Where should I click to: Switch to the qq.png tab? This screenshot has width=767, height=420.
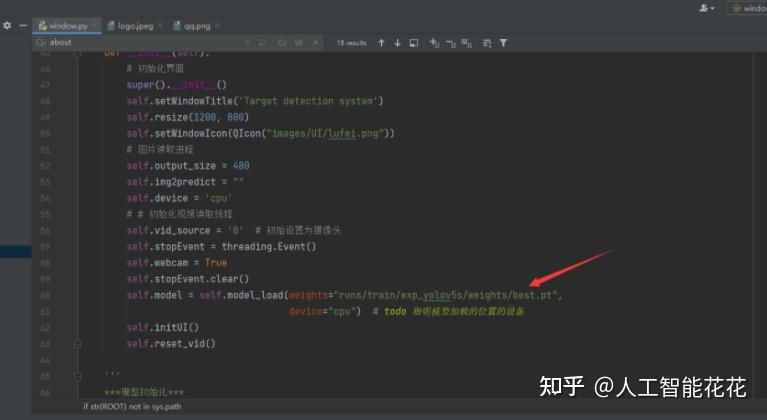click(196, 26)
